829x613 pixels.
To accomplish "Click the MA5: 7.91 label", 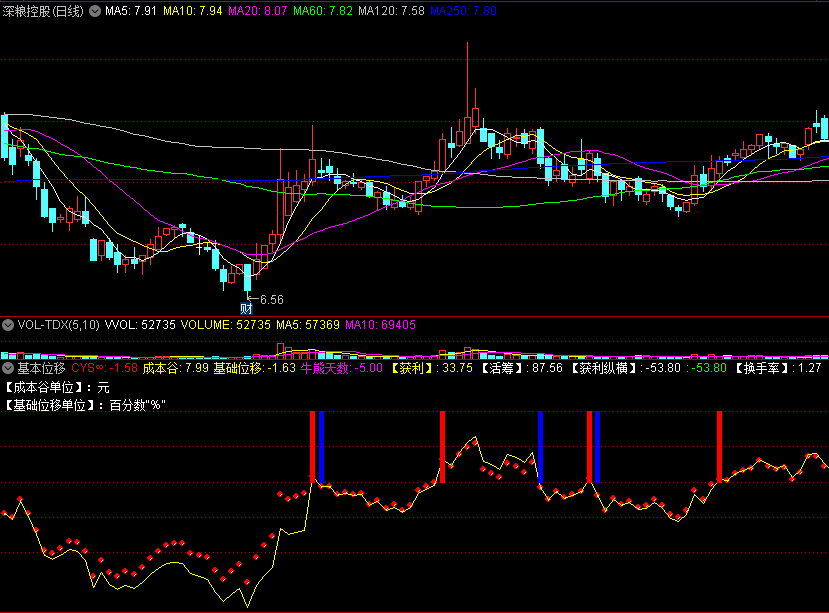I will 131,11.
